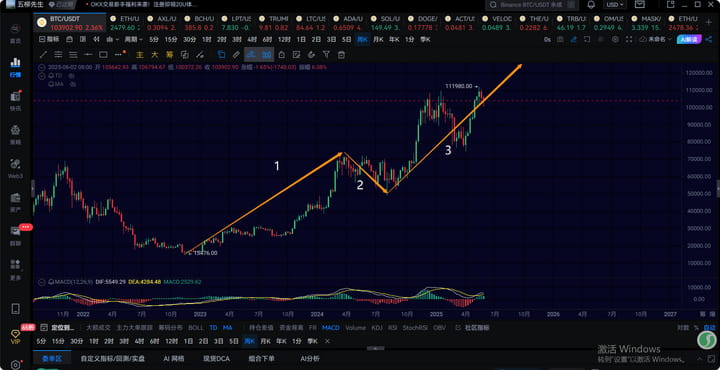Collapse the MACD panel header expander

[x=43, y=281]
